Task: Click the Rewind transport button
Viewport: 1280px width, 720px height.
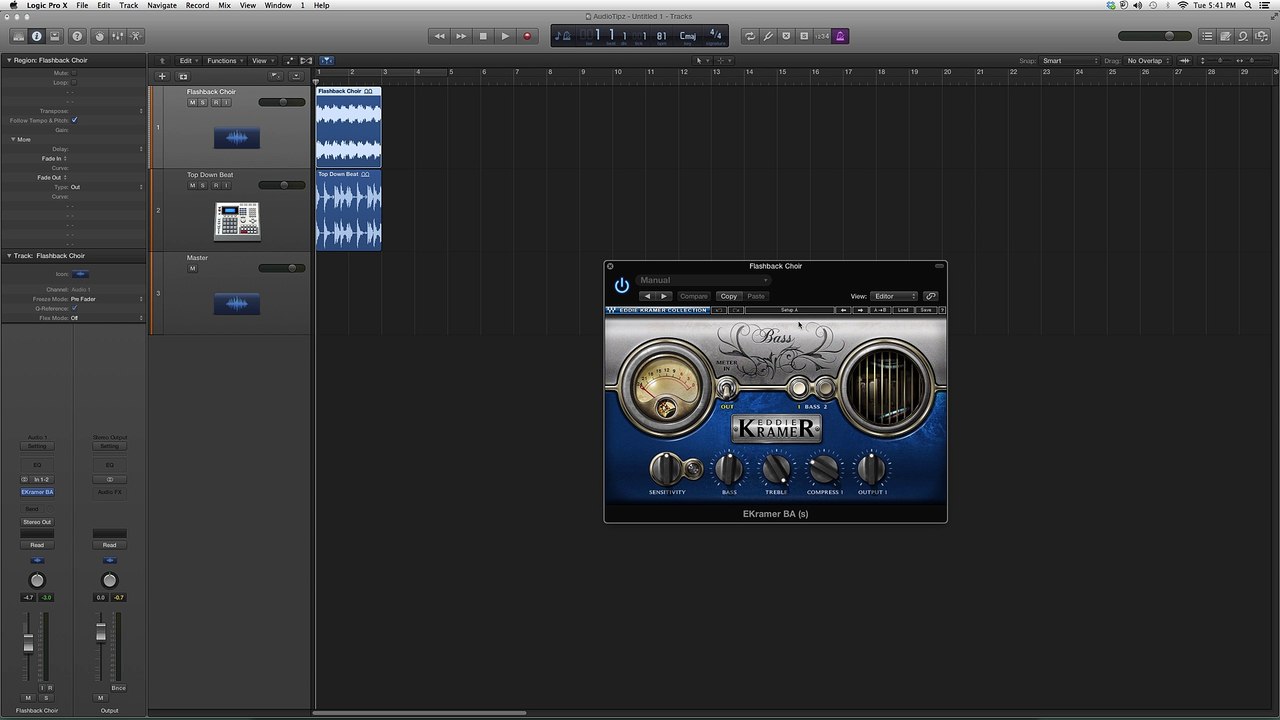Action: click(439, 36)
